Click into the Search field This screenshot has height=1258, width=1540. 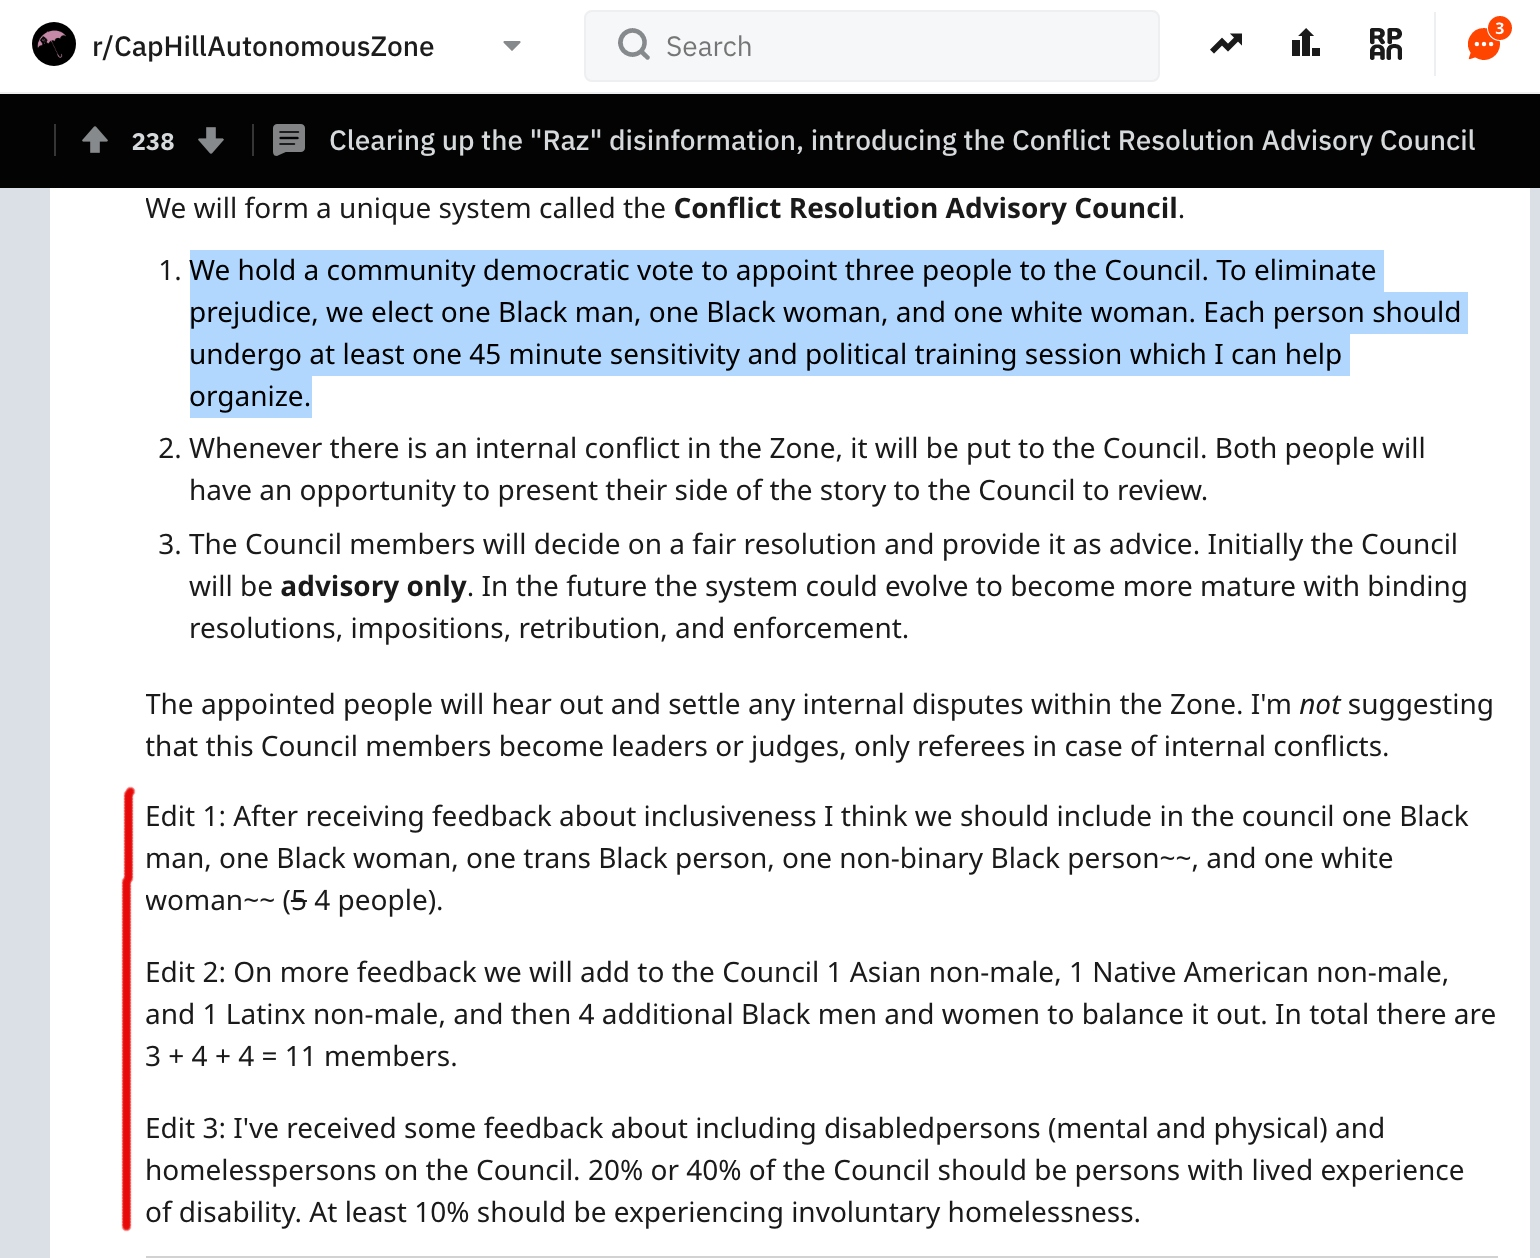[x=900, y=46]
